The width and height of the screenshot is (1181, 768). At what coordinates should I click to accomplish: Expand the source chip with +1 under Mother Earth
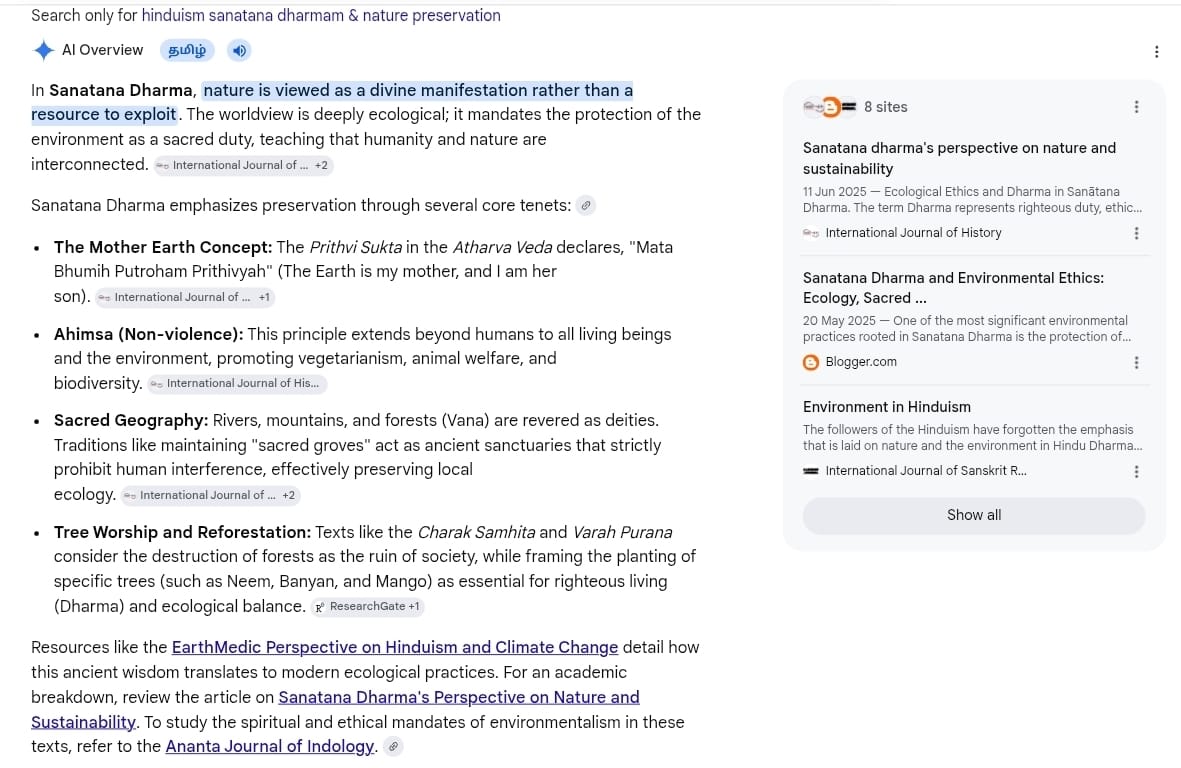185,297
